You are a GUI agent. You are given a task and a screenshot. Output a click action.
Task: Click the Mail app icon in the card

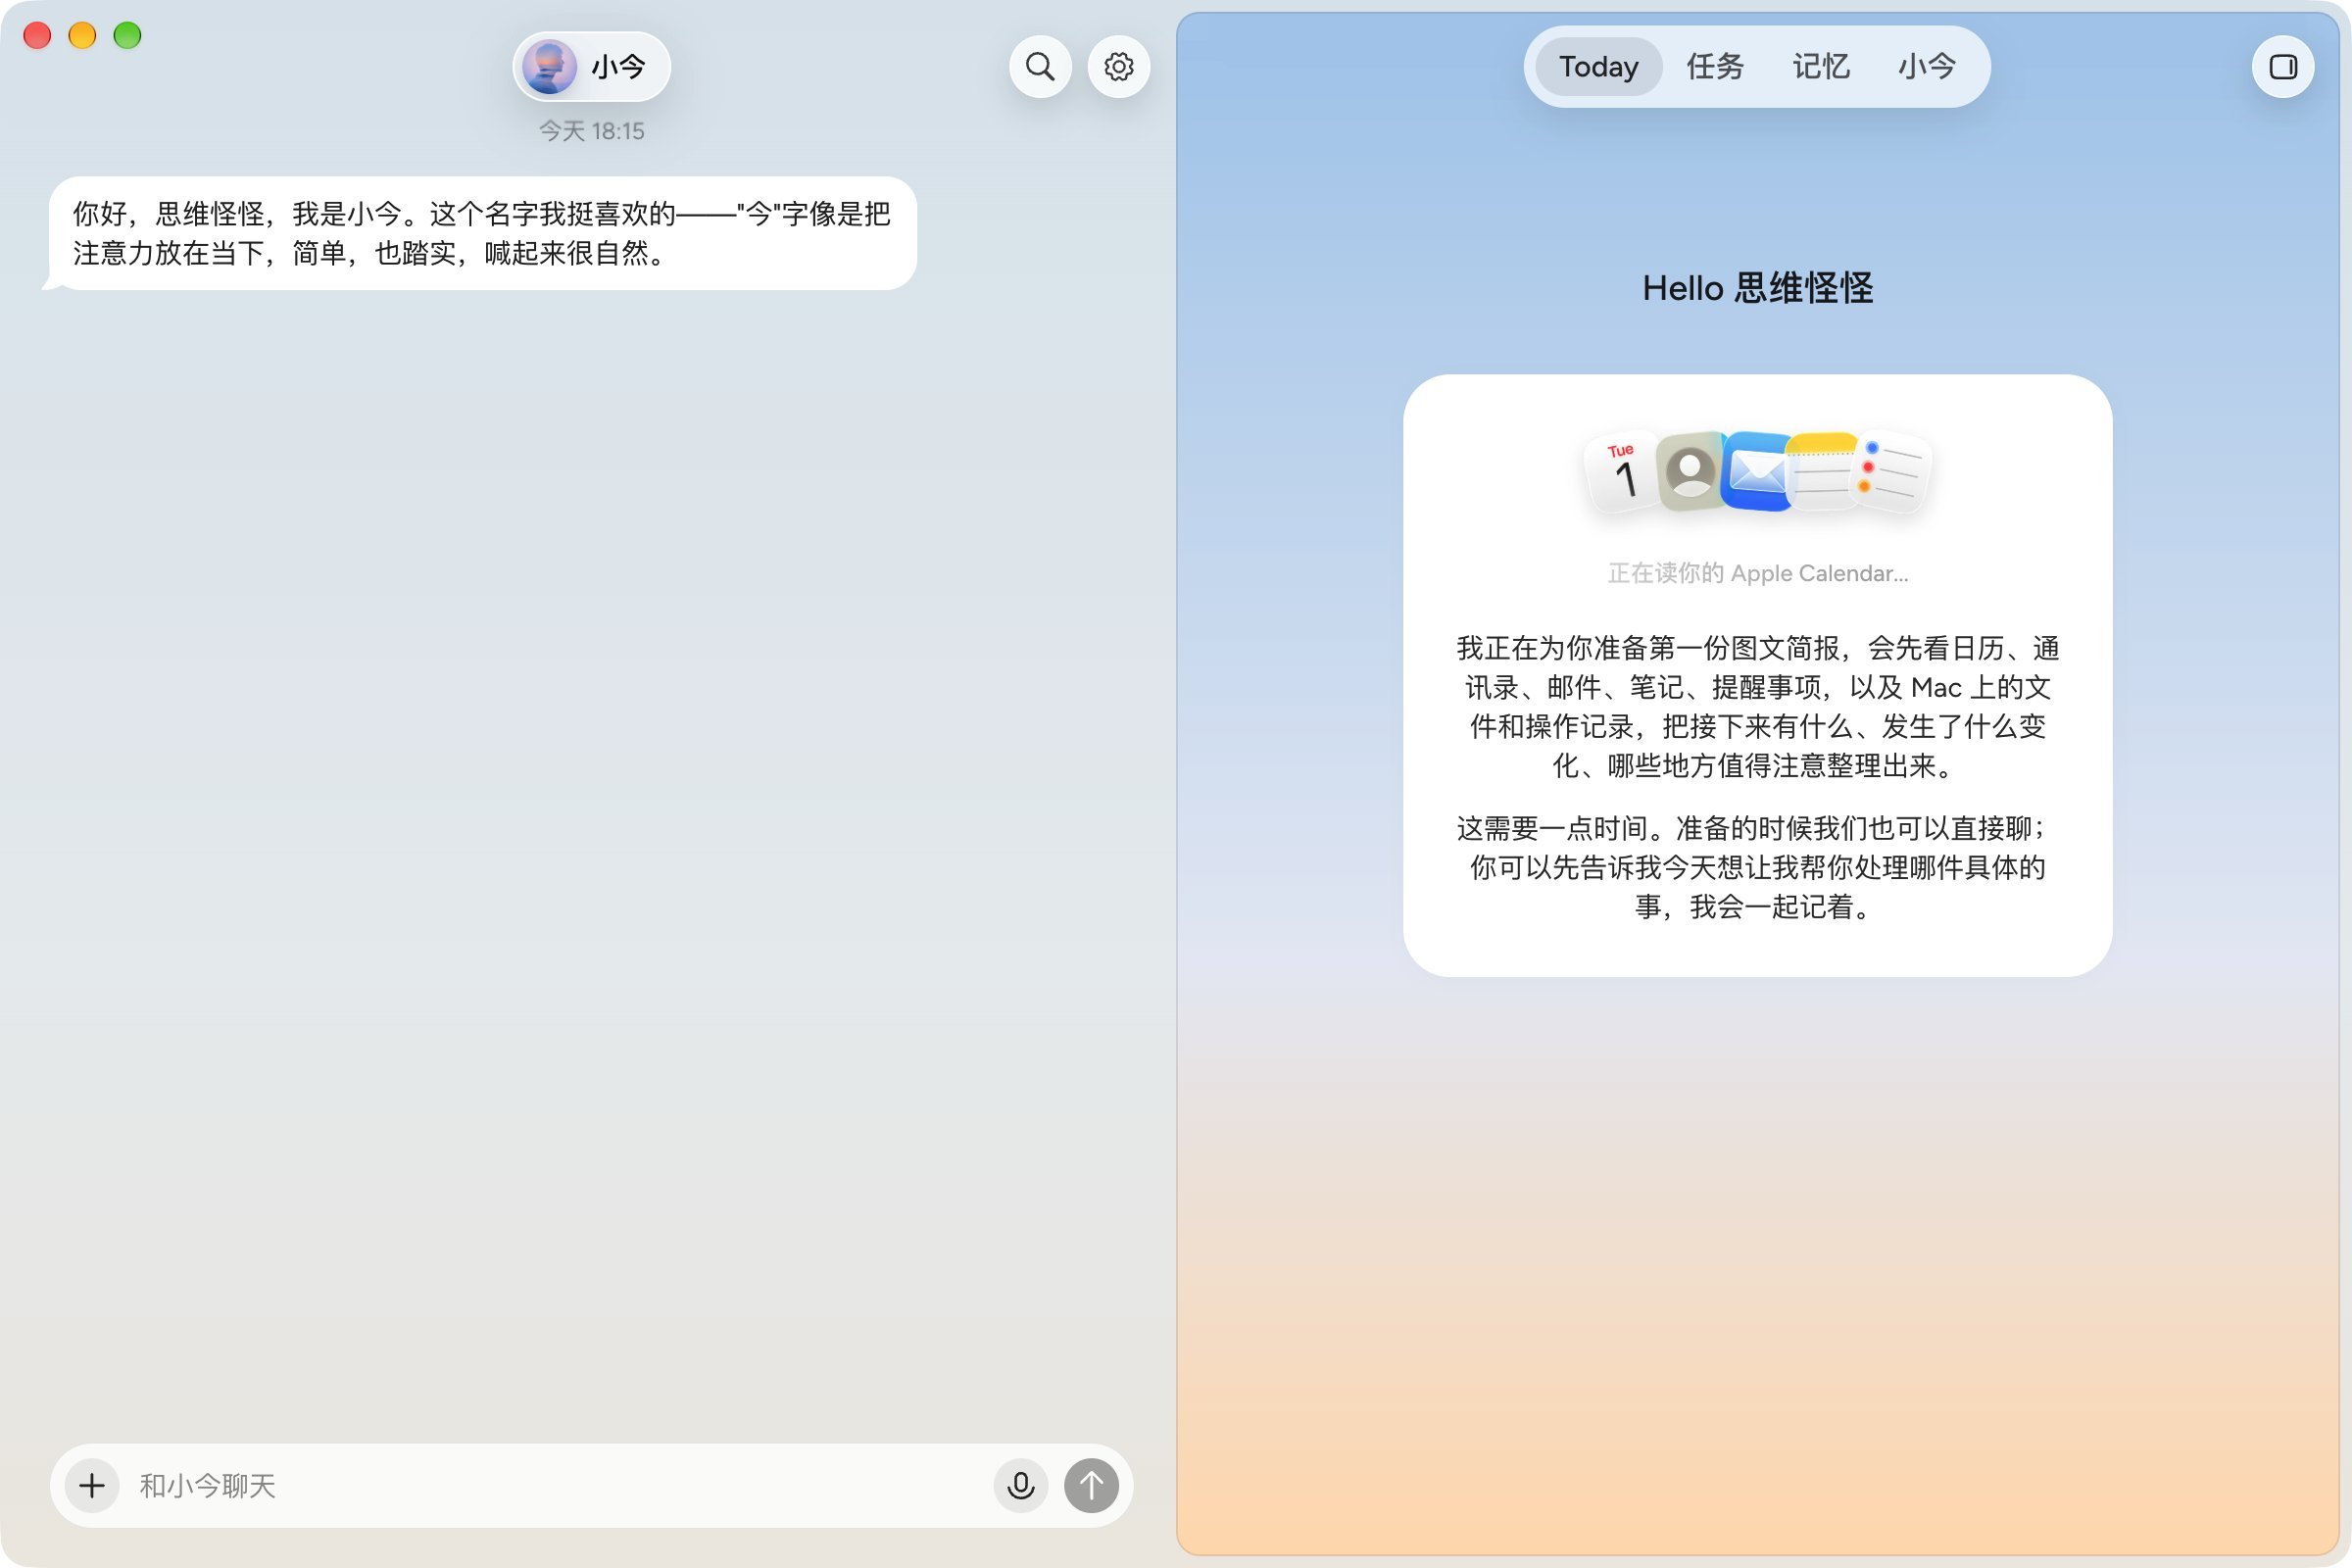click(1756, 471)
